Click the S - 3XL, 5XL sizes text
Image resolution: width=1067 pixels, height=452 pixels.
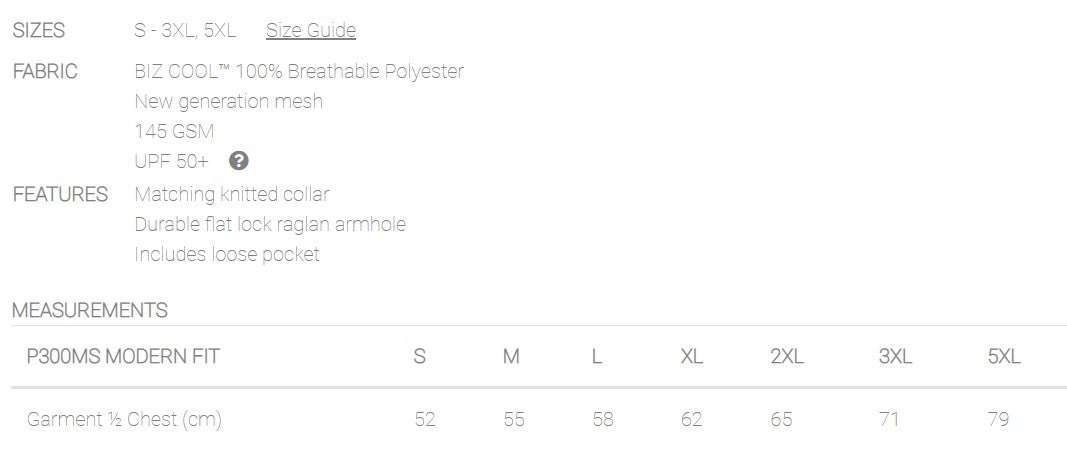pyautogui.click(x=186, y=31)
